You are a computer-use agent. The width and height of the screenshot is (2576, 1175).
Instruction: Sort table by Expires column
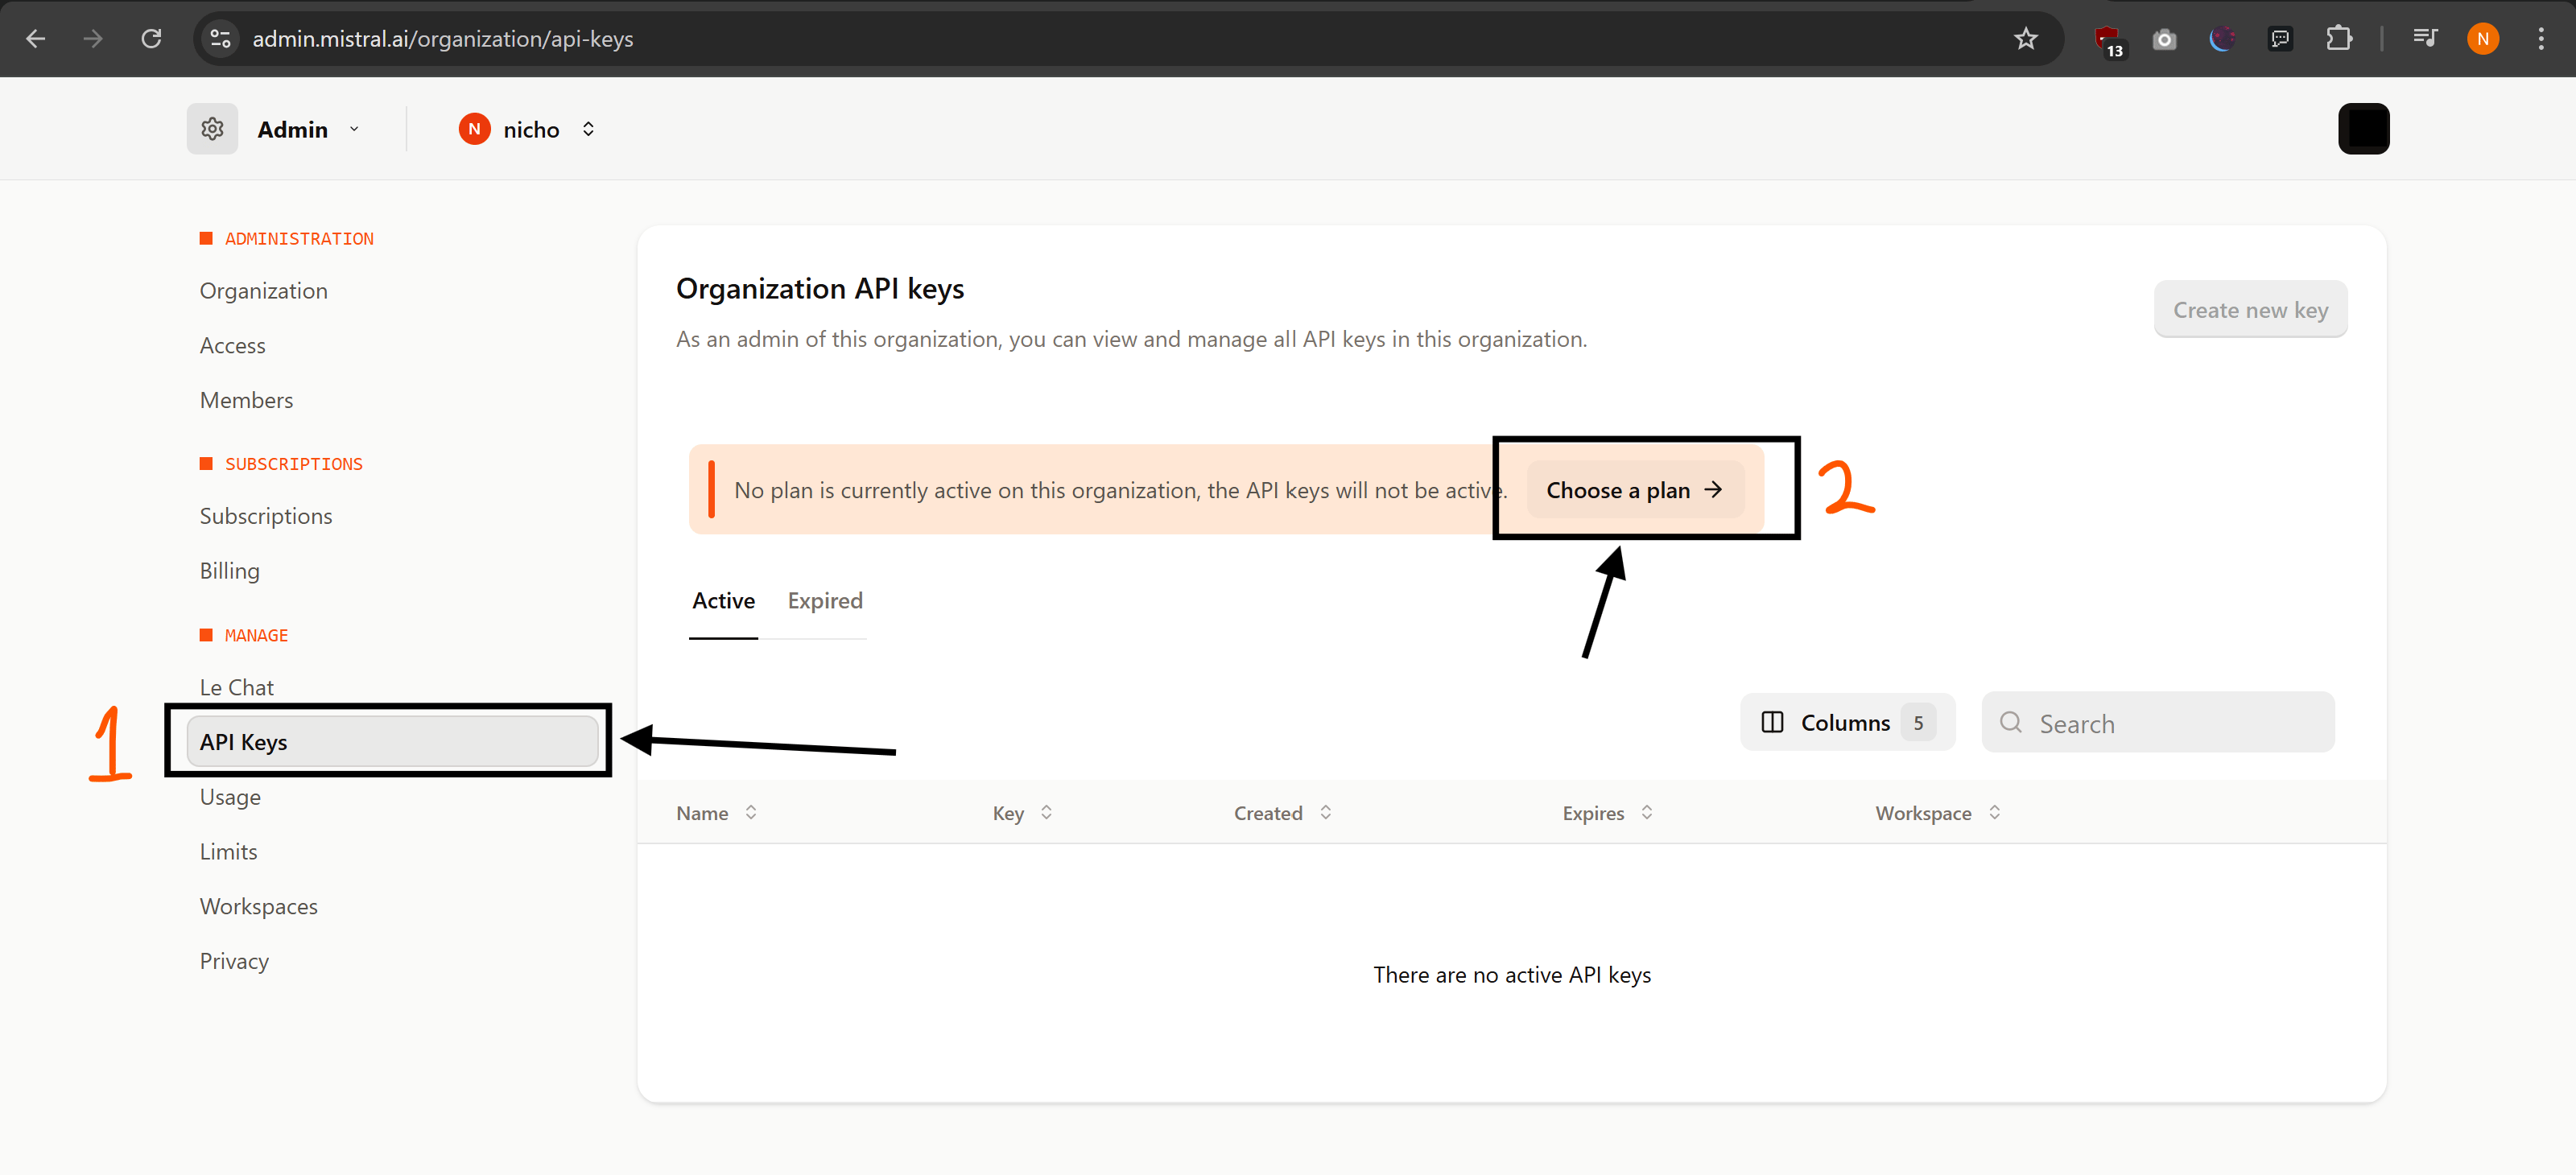pos(1607,813)
